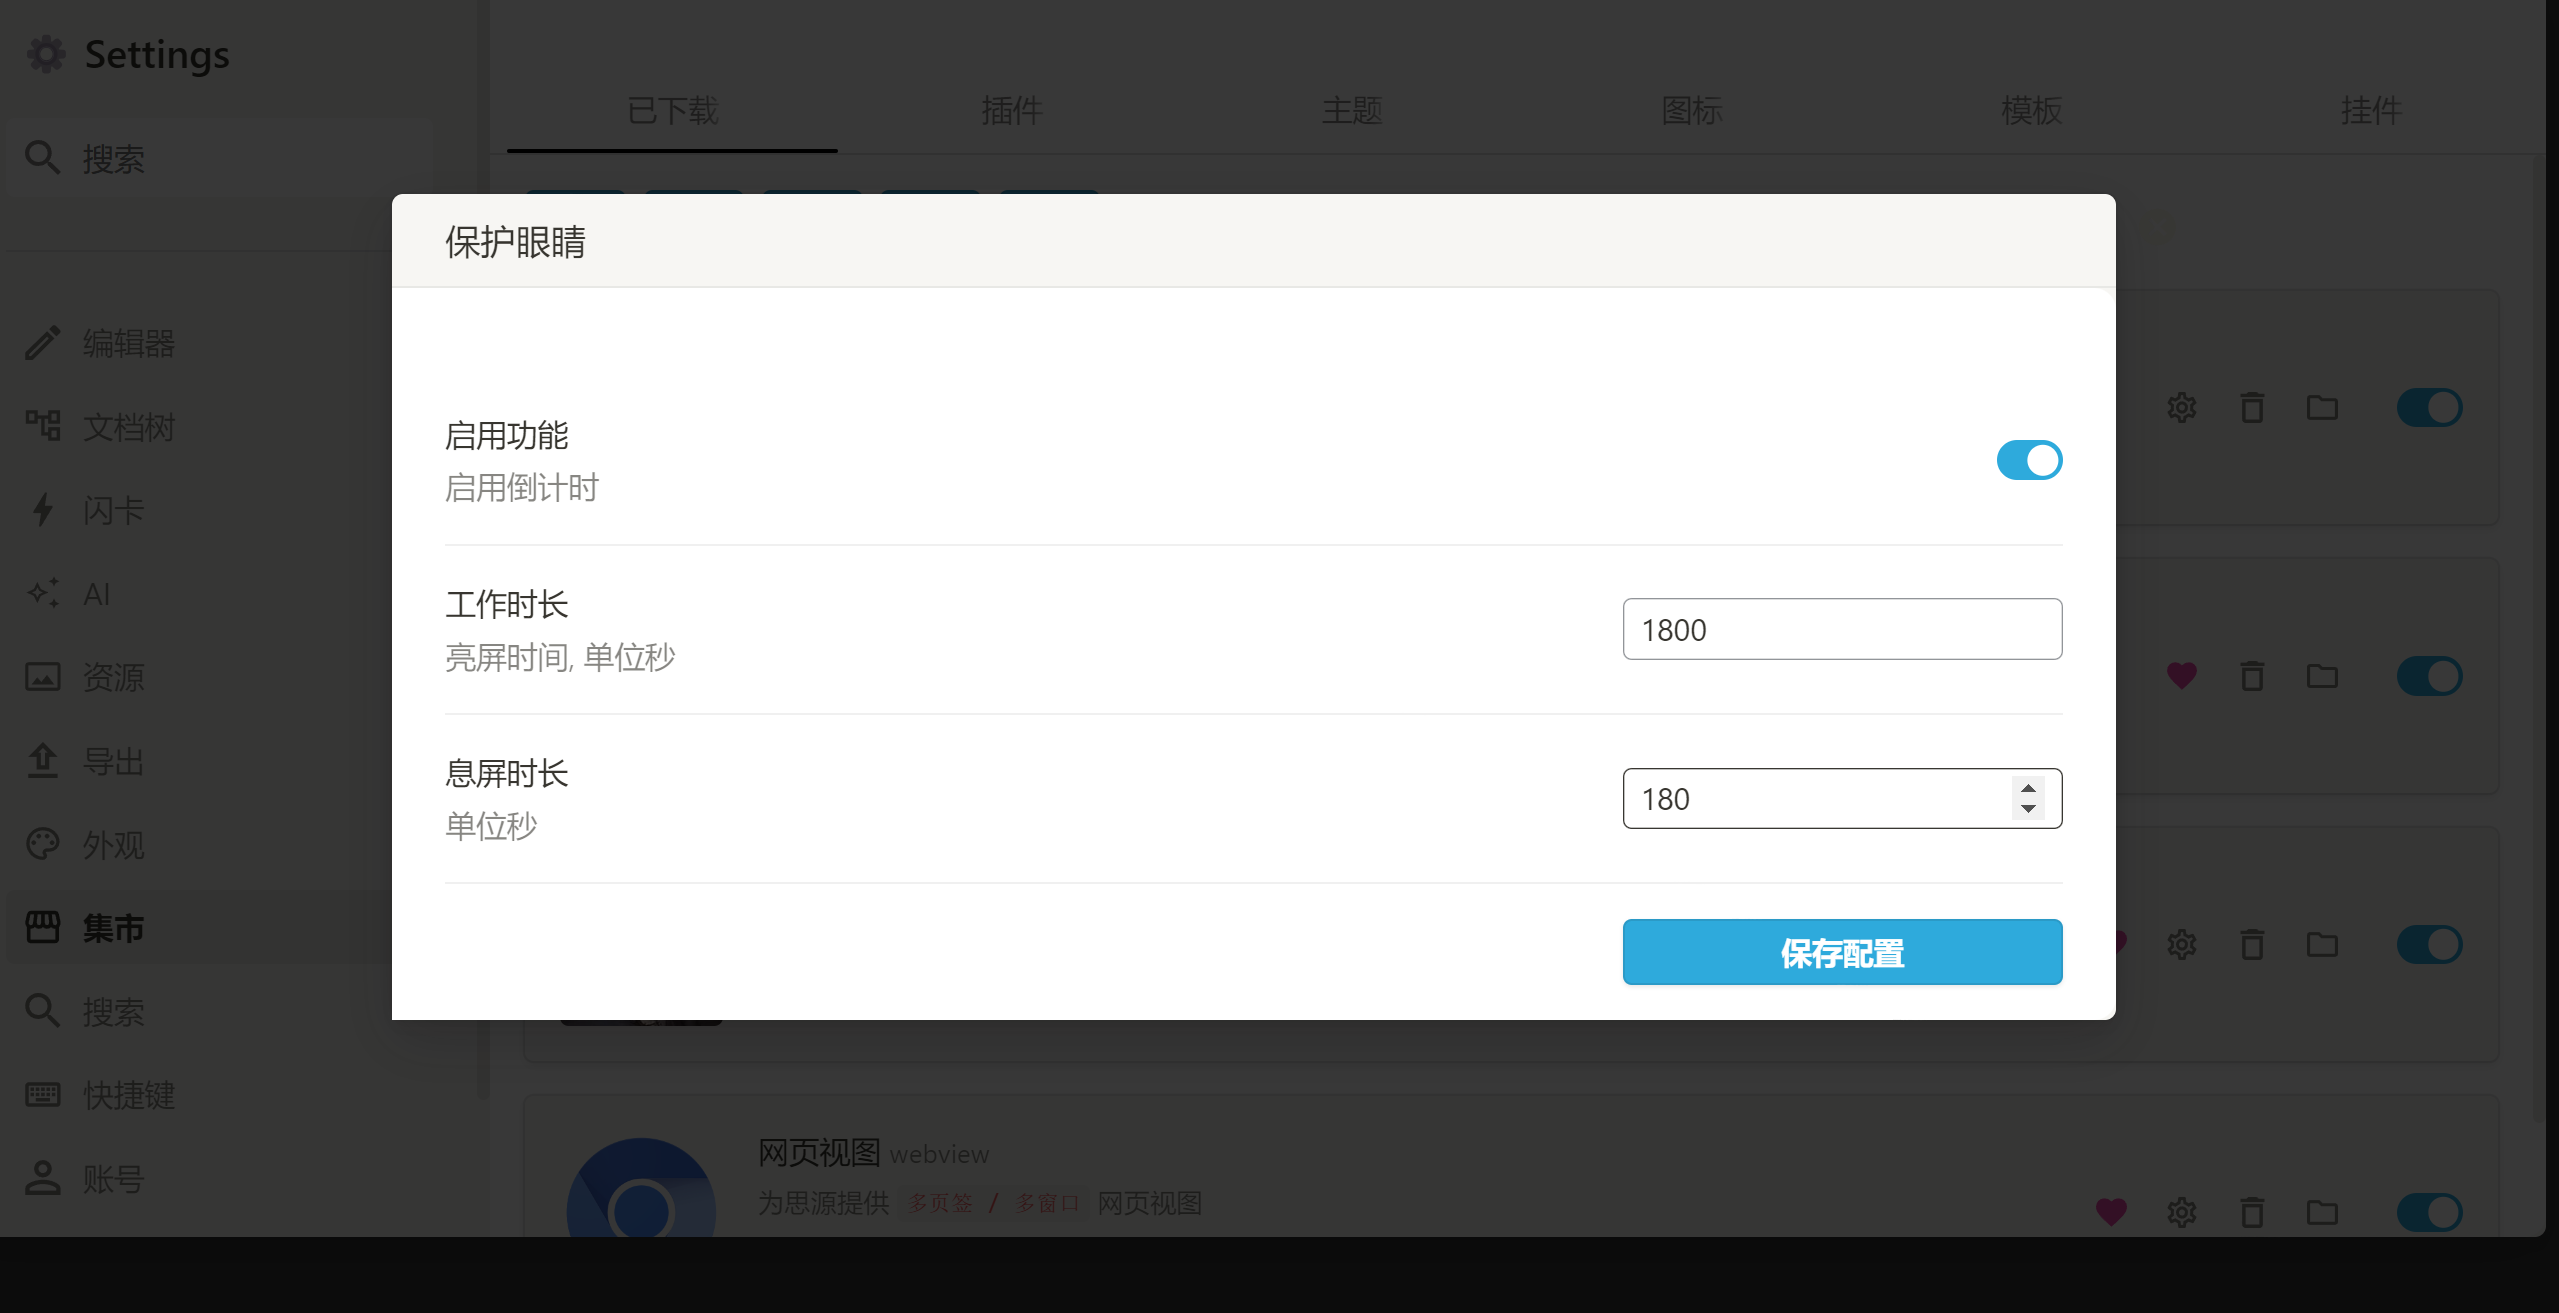Turn off the webview plugin toggle
Image resolution: width=2559 pixels, height=1313 pixels.
pyautogui.click(x=2430, y=1212)
